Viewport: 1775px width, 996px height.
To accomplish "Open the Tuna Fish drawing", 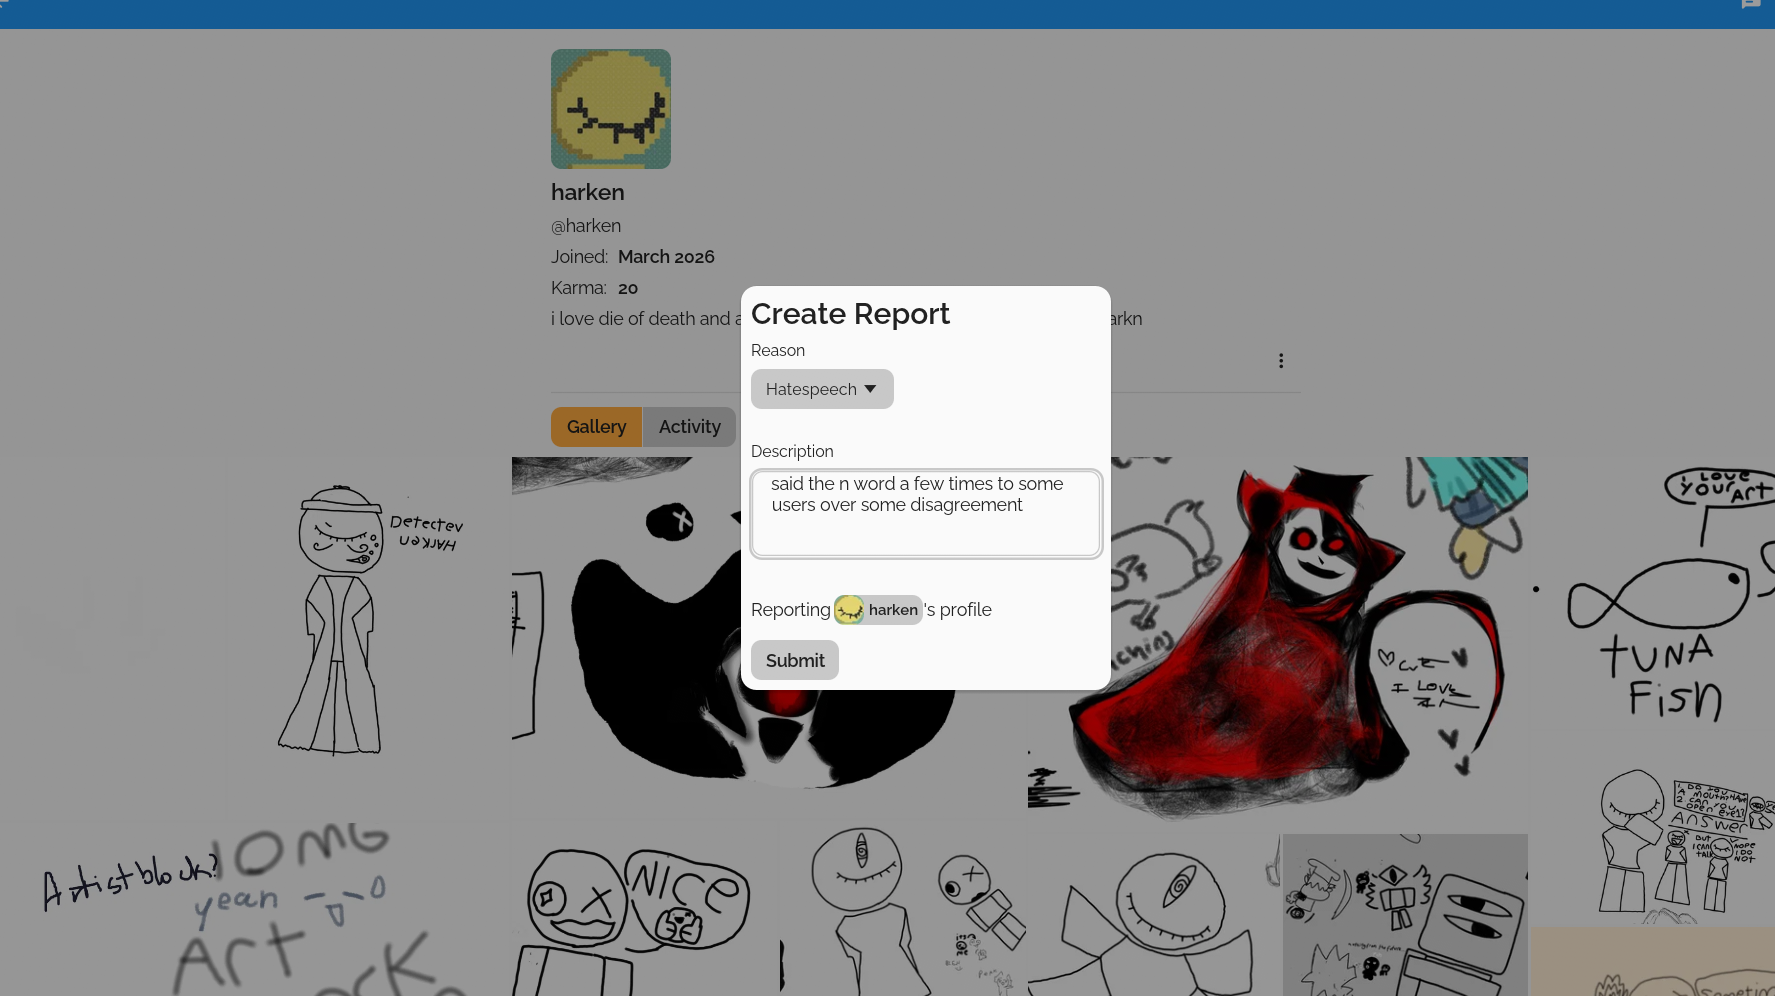I will (x=1660, y=600).
